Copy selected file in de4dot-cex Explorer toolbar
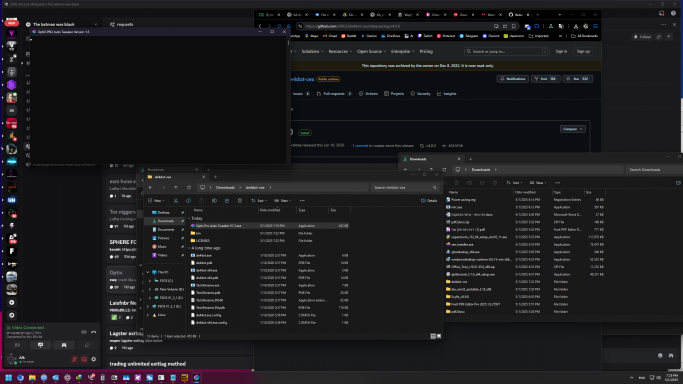683x384 pixels. 188,201
